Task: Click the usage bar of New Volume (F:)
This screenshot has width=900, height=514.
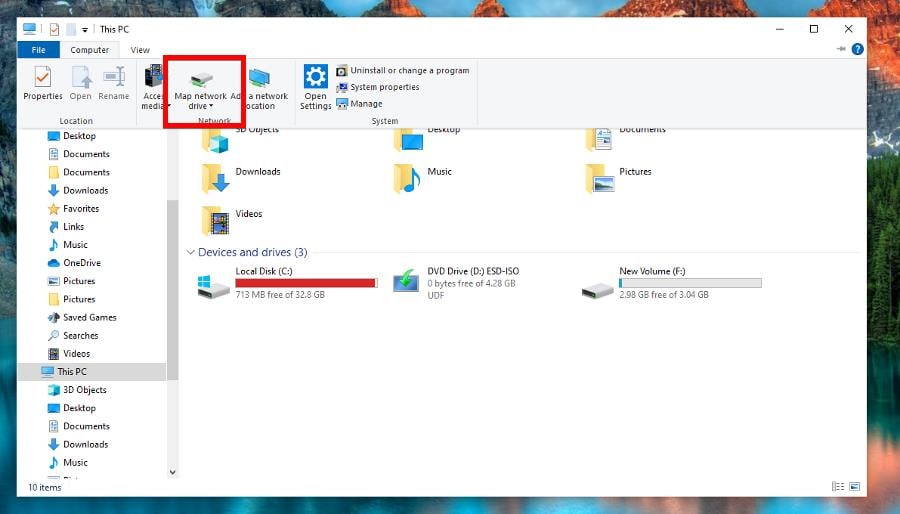Action: click(x=690, y=283)
